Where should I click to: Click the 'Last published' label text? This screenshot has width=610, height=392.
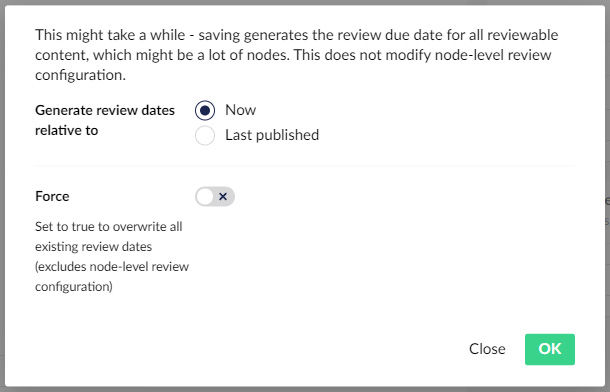pos(272,135)
